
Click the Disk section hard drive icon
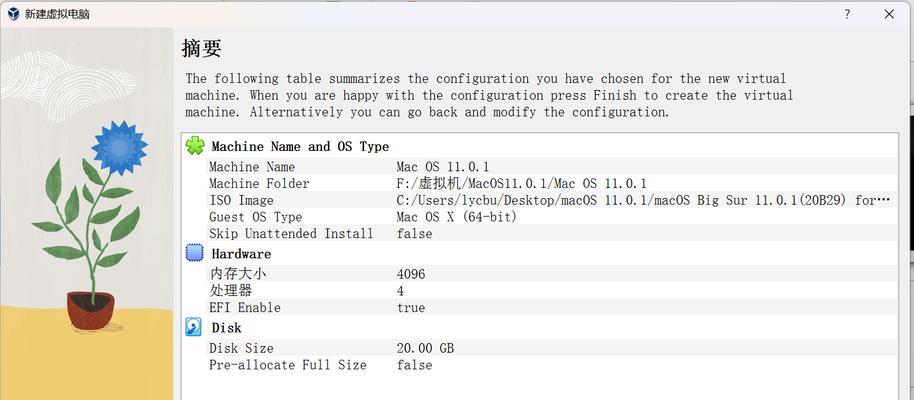tap(194, 327)
